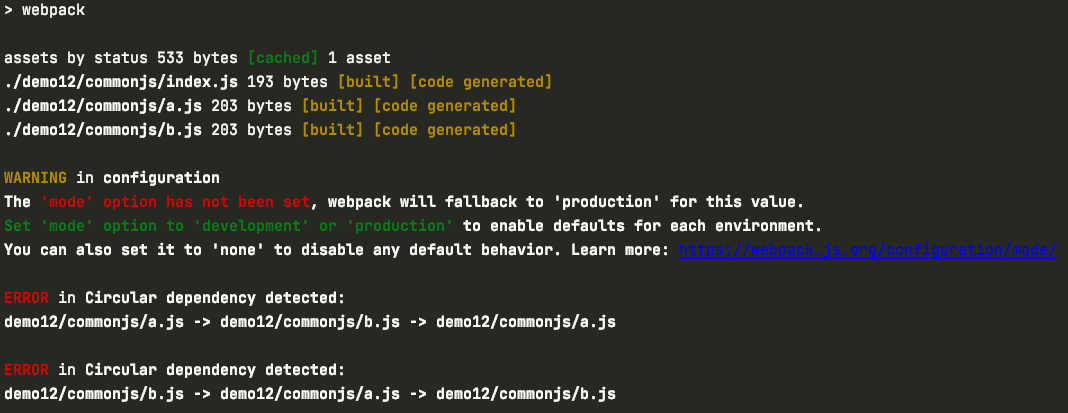This screenshot has height=413, width=1068.
Task: Click the first 'Circular dependency detected:' message
Action: click(x=215, y=298)
